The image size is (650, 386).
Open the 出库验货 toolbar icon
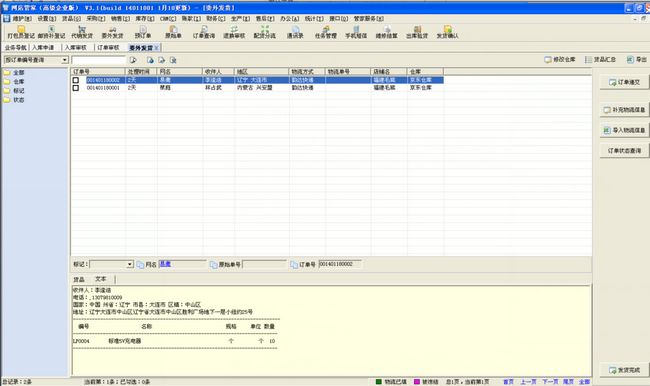pyautogui.click(x=417, y=32)
